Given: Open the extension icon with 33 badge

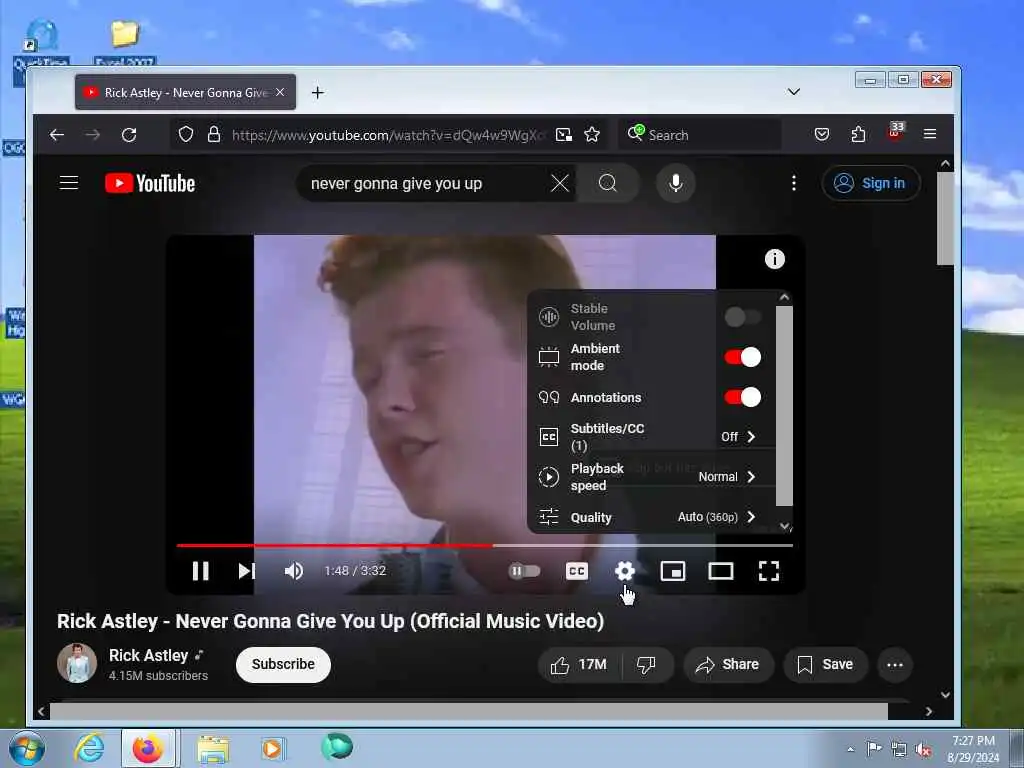Looking at the screenshot, I should tap(895, 131).
